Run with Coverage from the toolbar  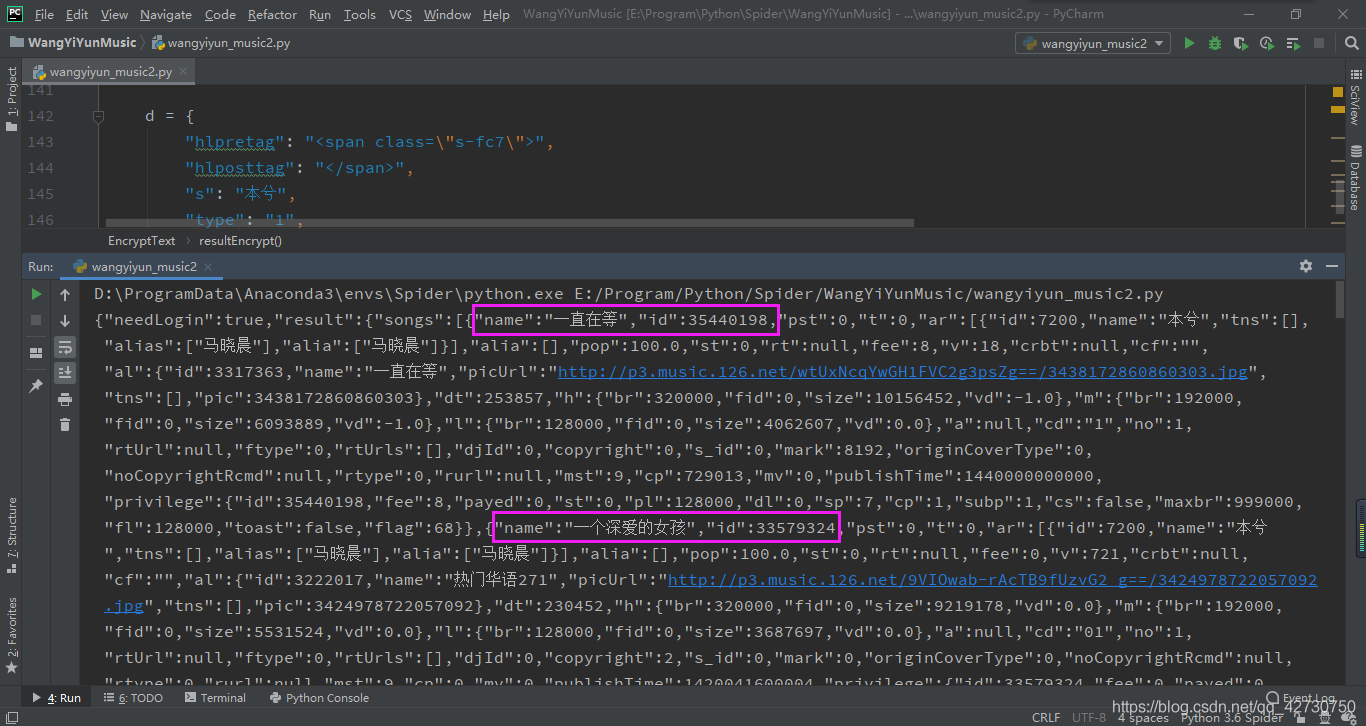(x=1241, y=43)
